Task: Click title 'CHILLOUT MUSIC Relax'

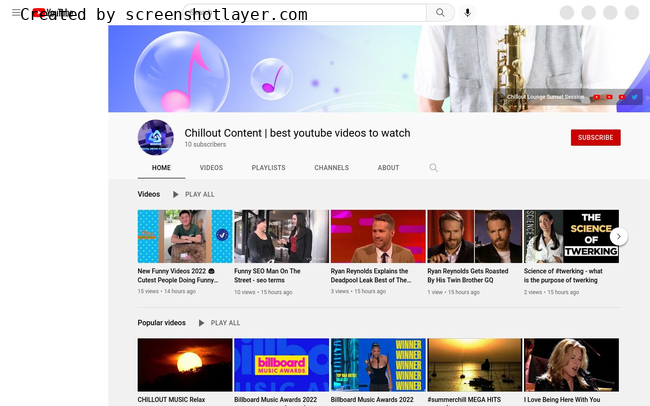Action: (171, 400)
